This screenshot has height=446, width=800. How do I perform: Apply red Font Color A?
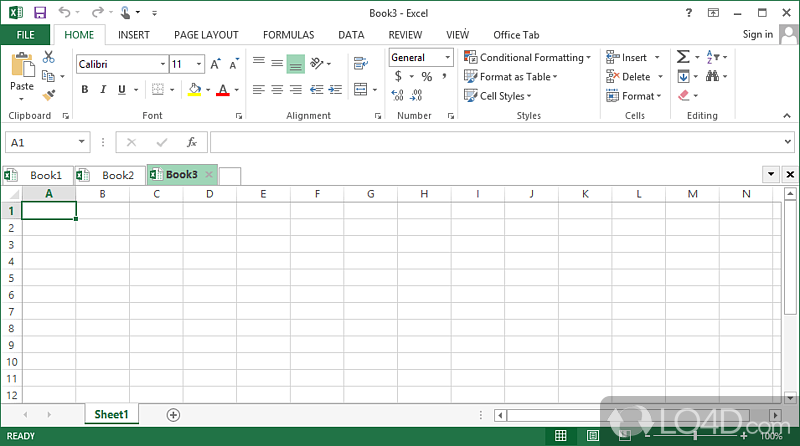pos(223,90)
